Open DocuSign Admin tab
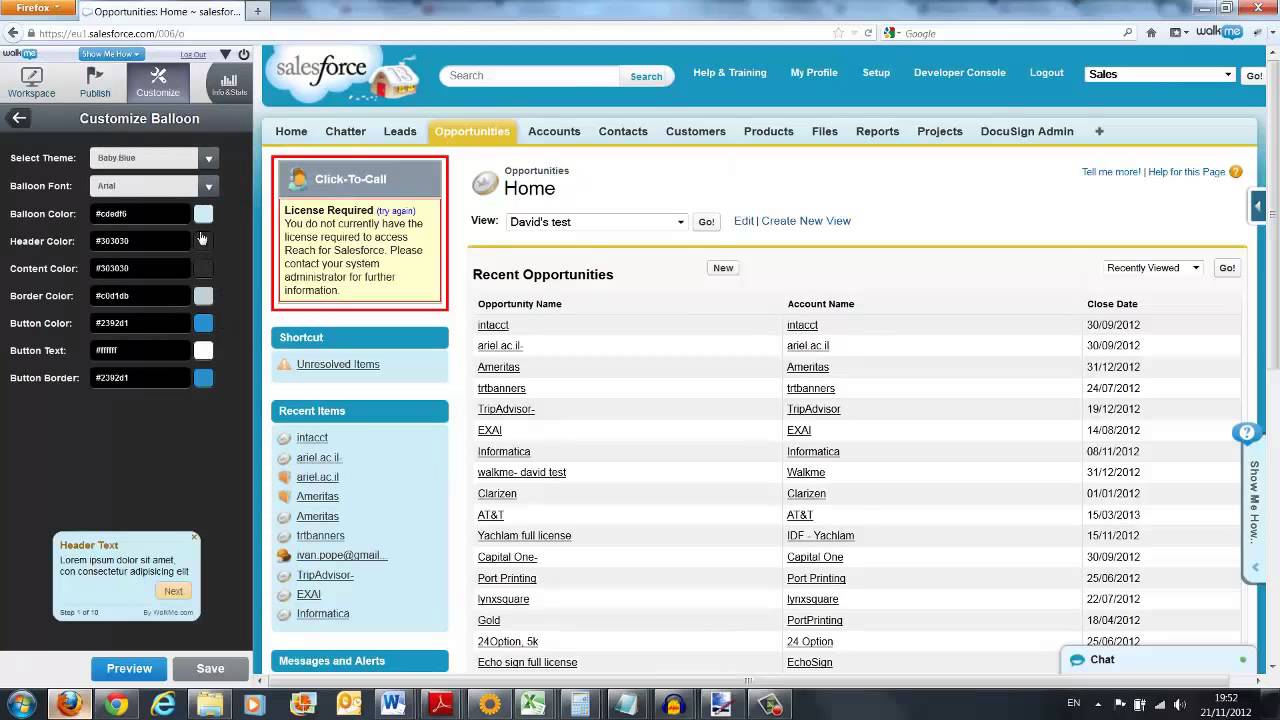The width and height of the screenshot is (1280, 720). click(x=1027, y=131)
